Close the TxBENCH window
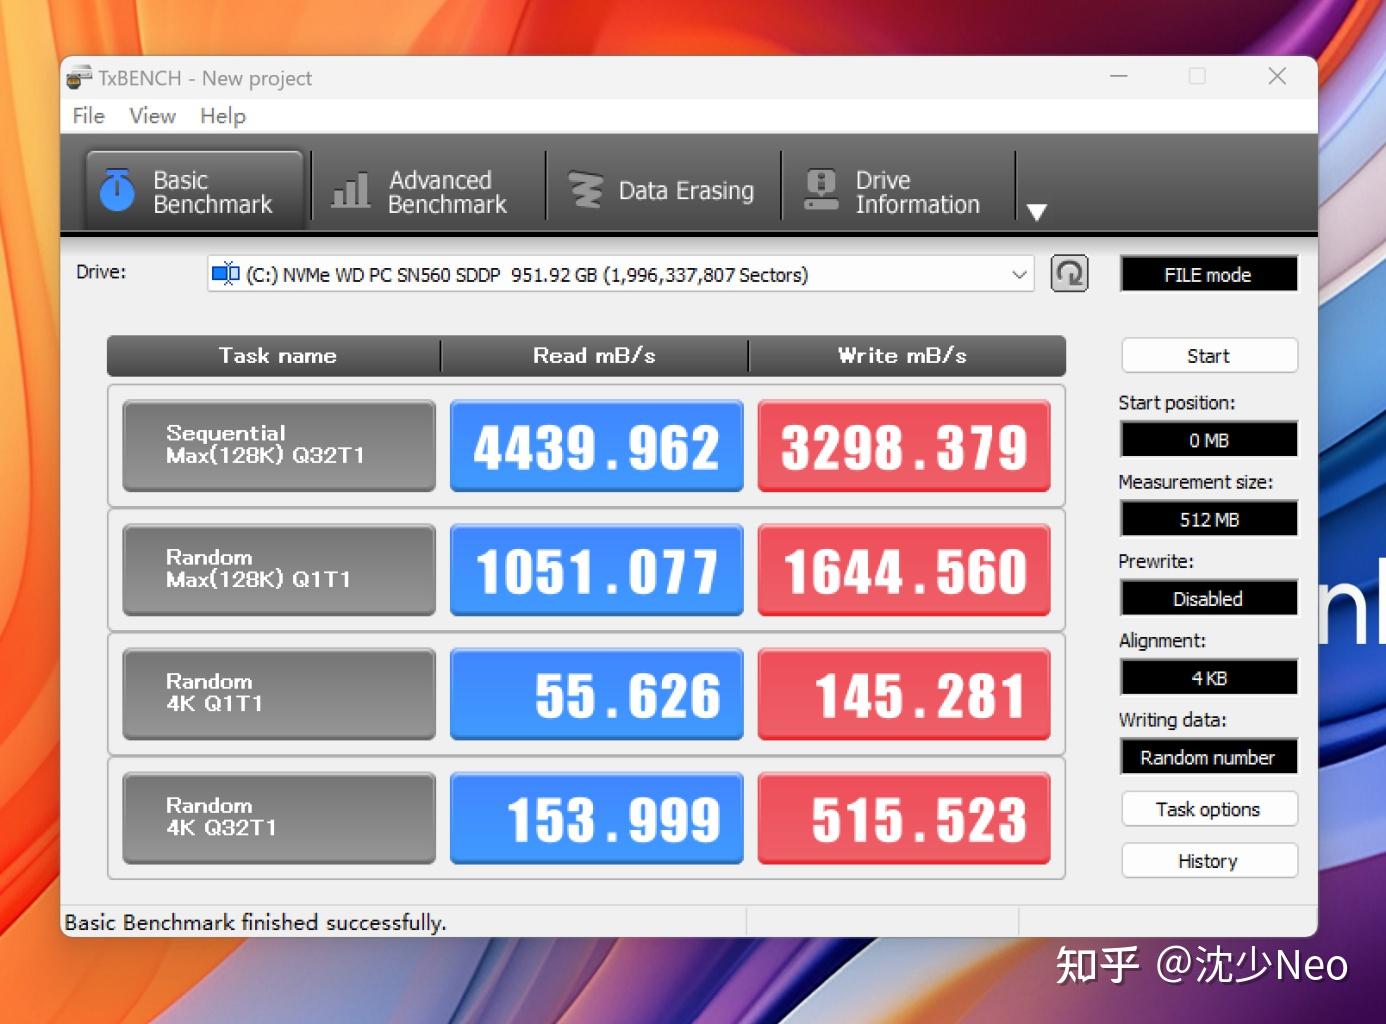 coord(1277,76)
